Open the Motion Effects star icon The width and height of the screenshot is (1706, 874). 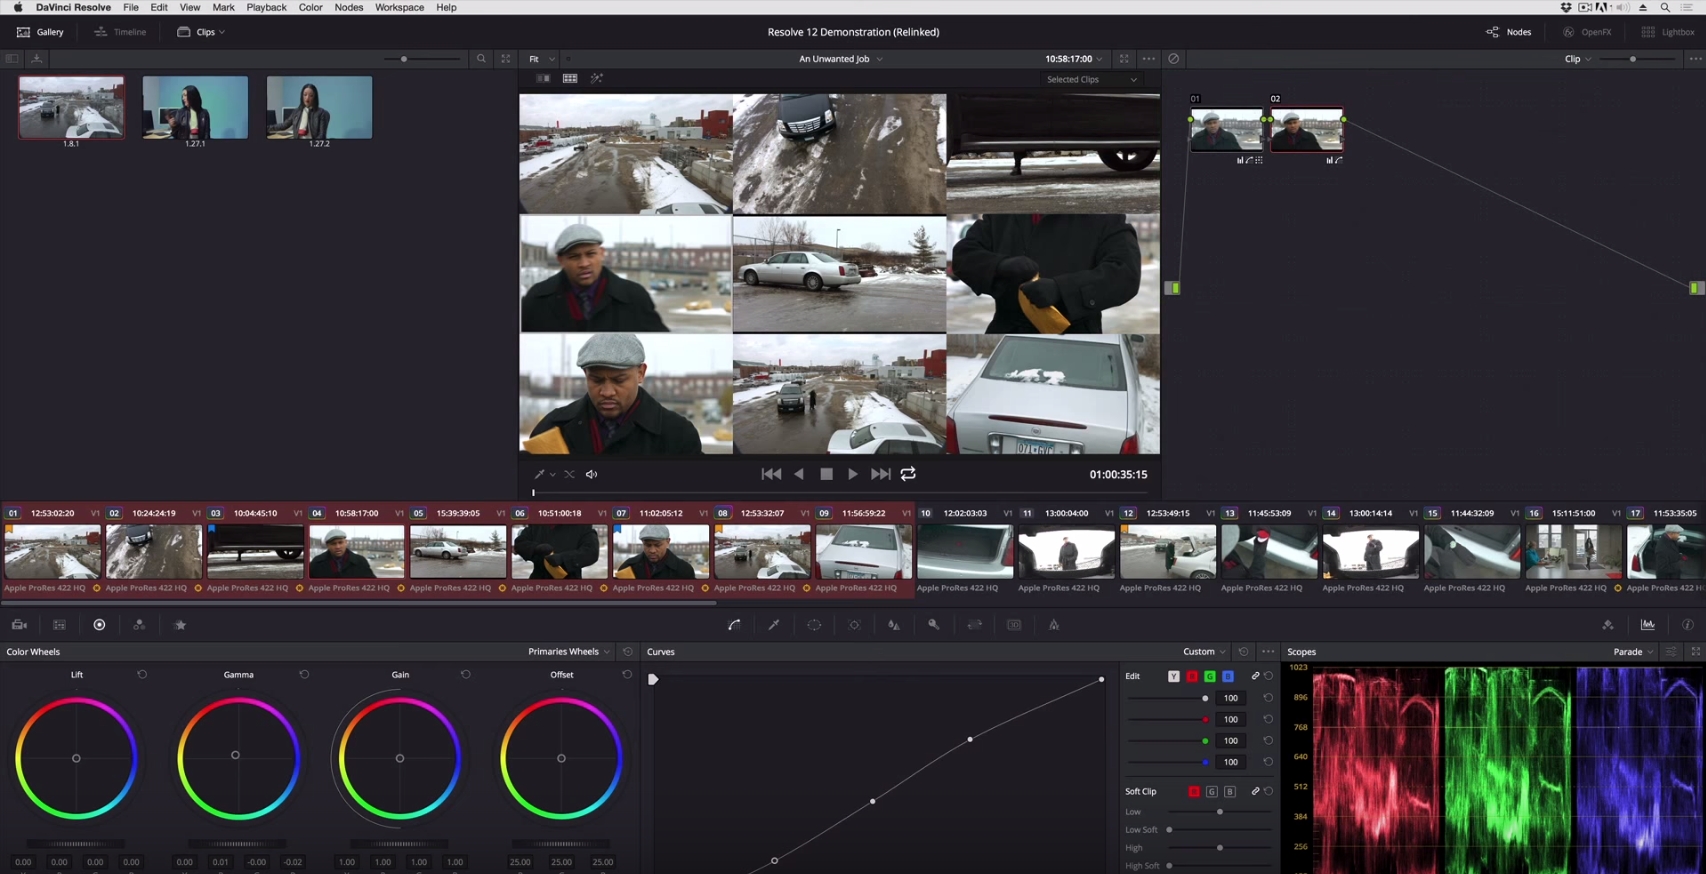pos(181,625)
